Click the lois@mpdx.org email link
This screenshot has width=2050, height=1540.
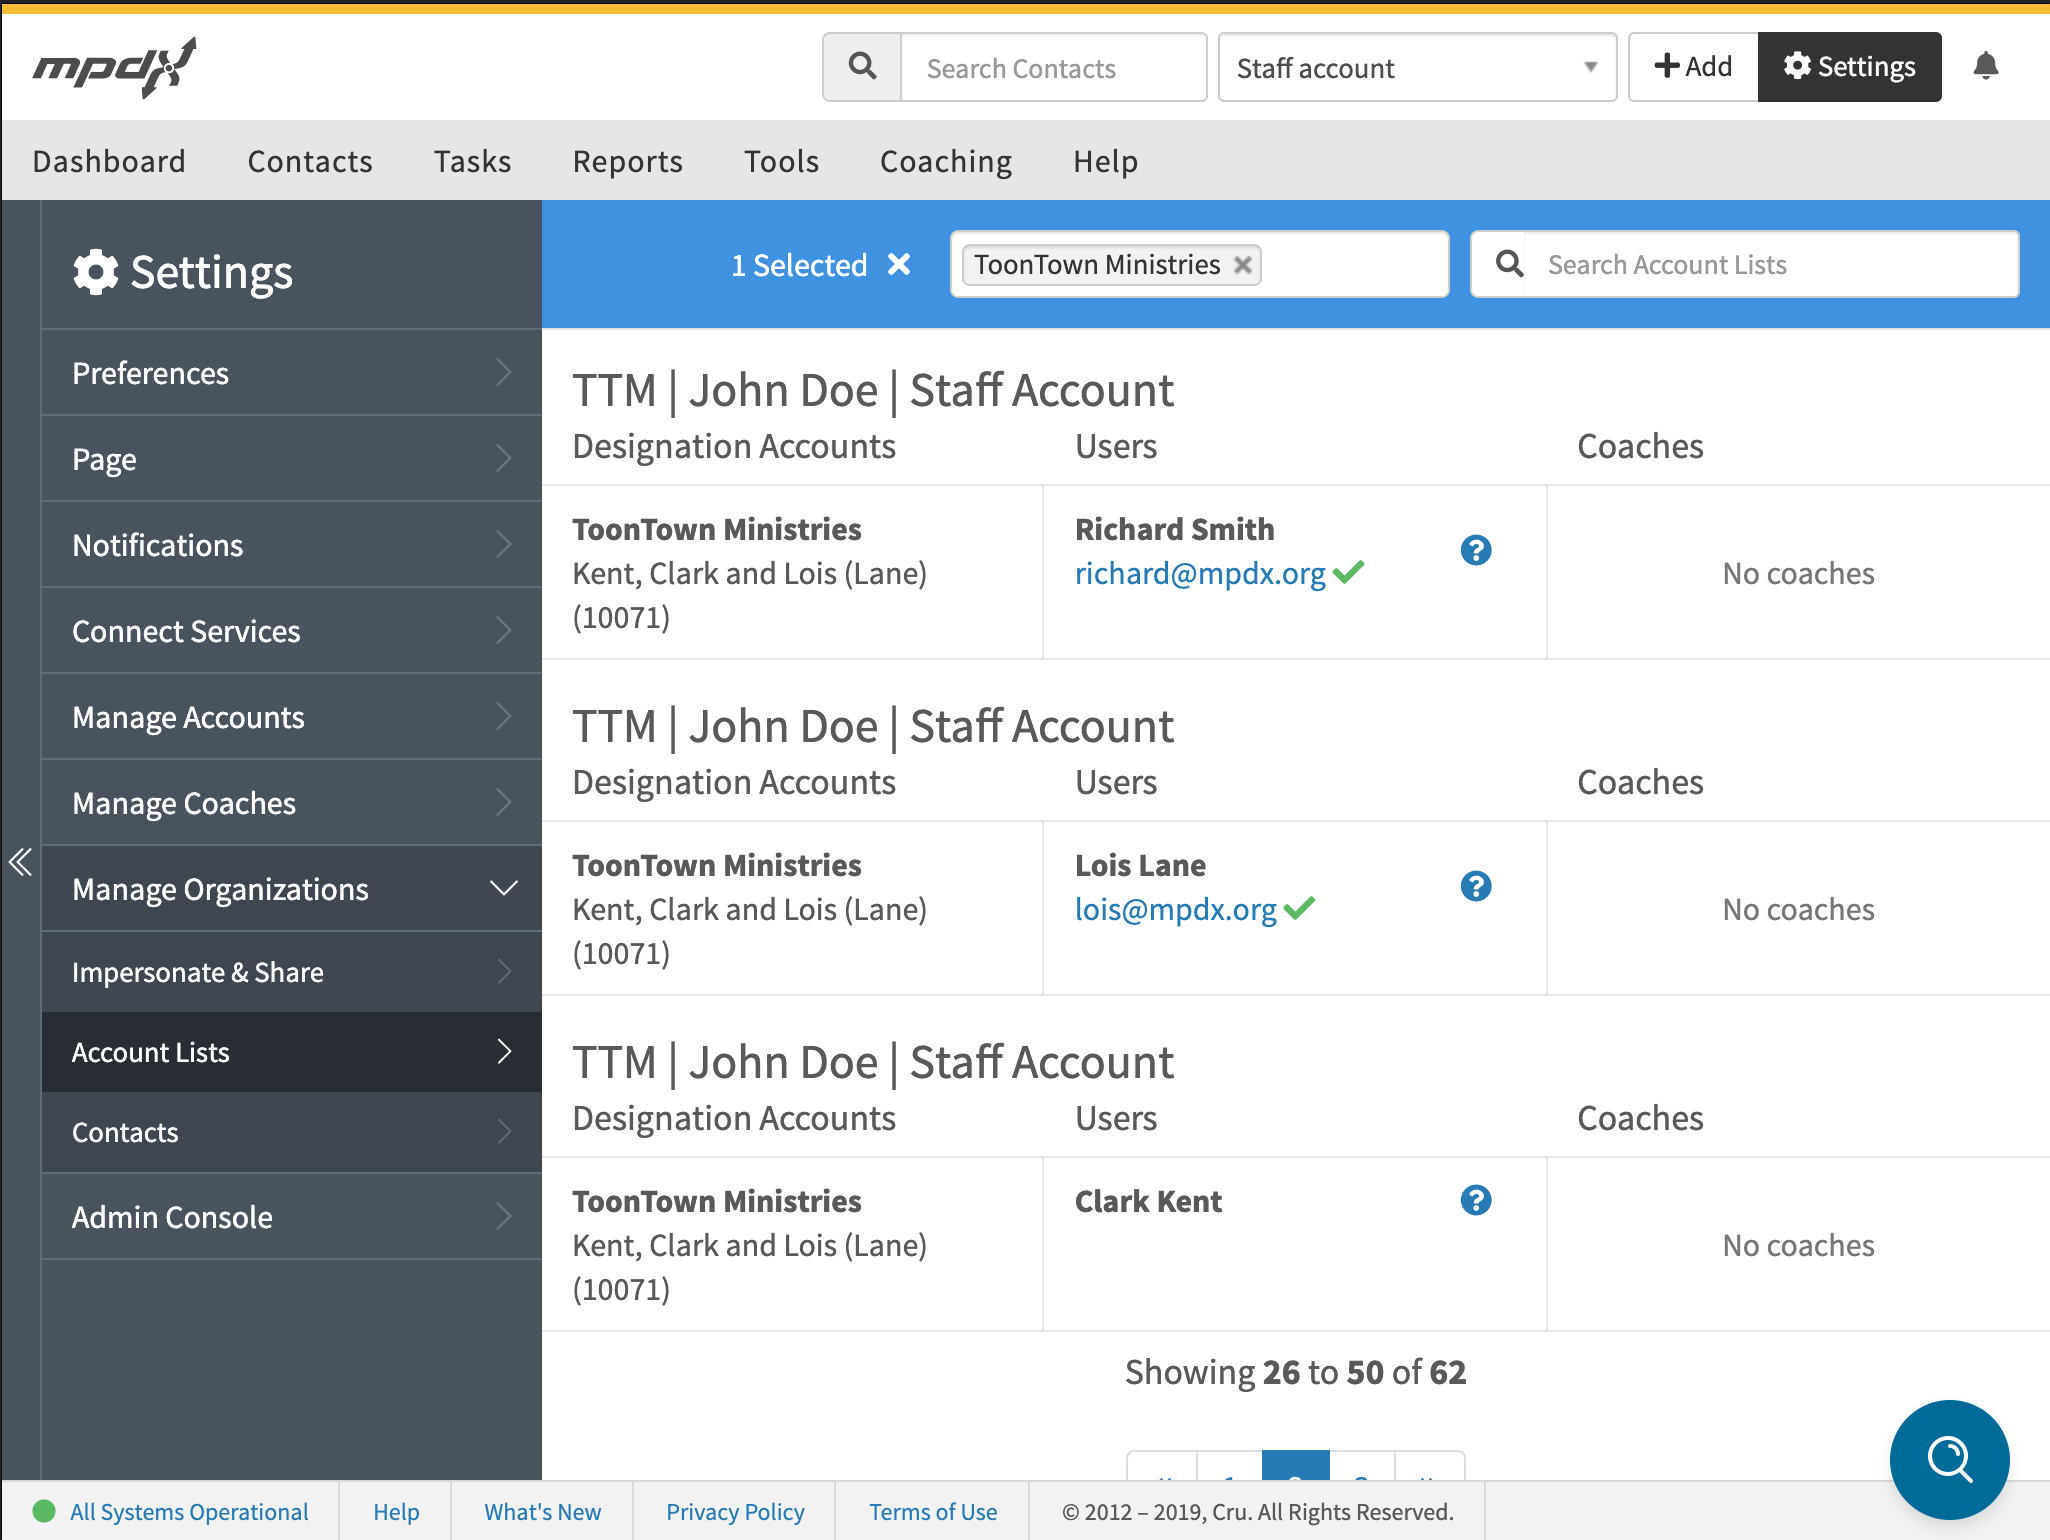click(x=1175, y=909)
